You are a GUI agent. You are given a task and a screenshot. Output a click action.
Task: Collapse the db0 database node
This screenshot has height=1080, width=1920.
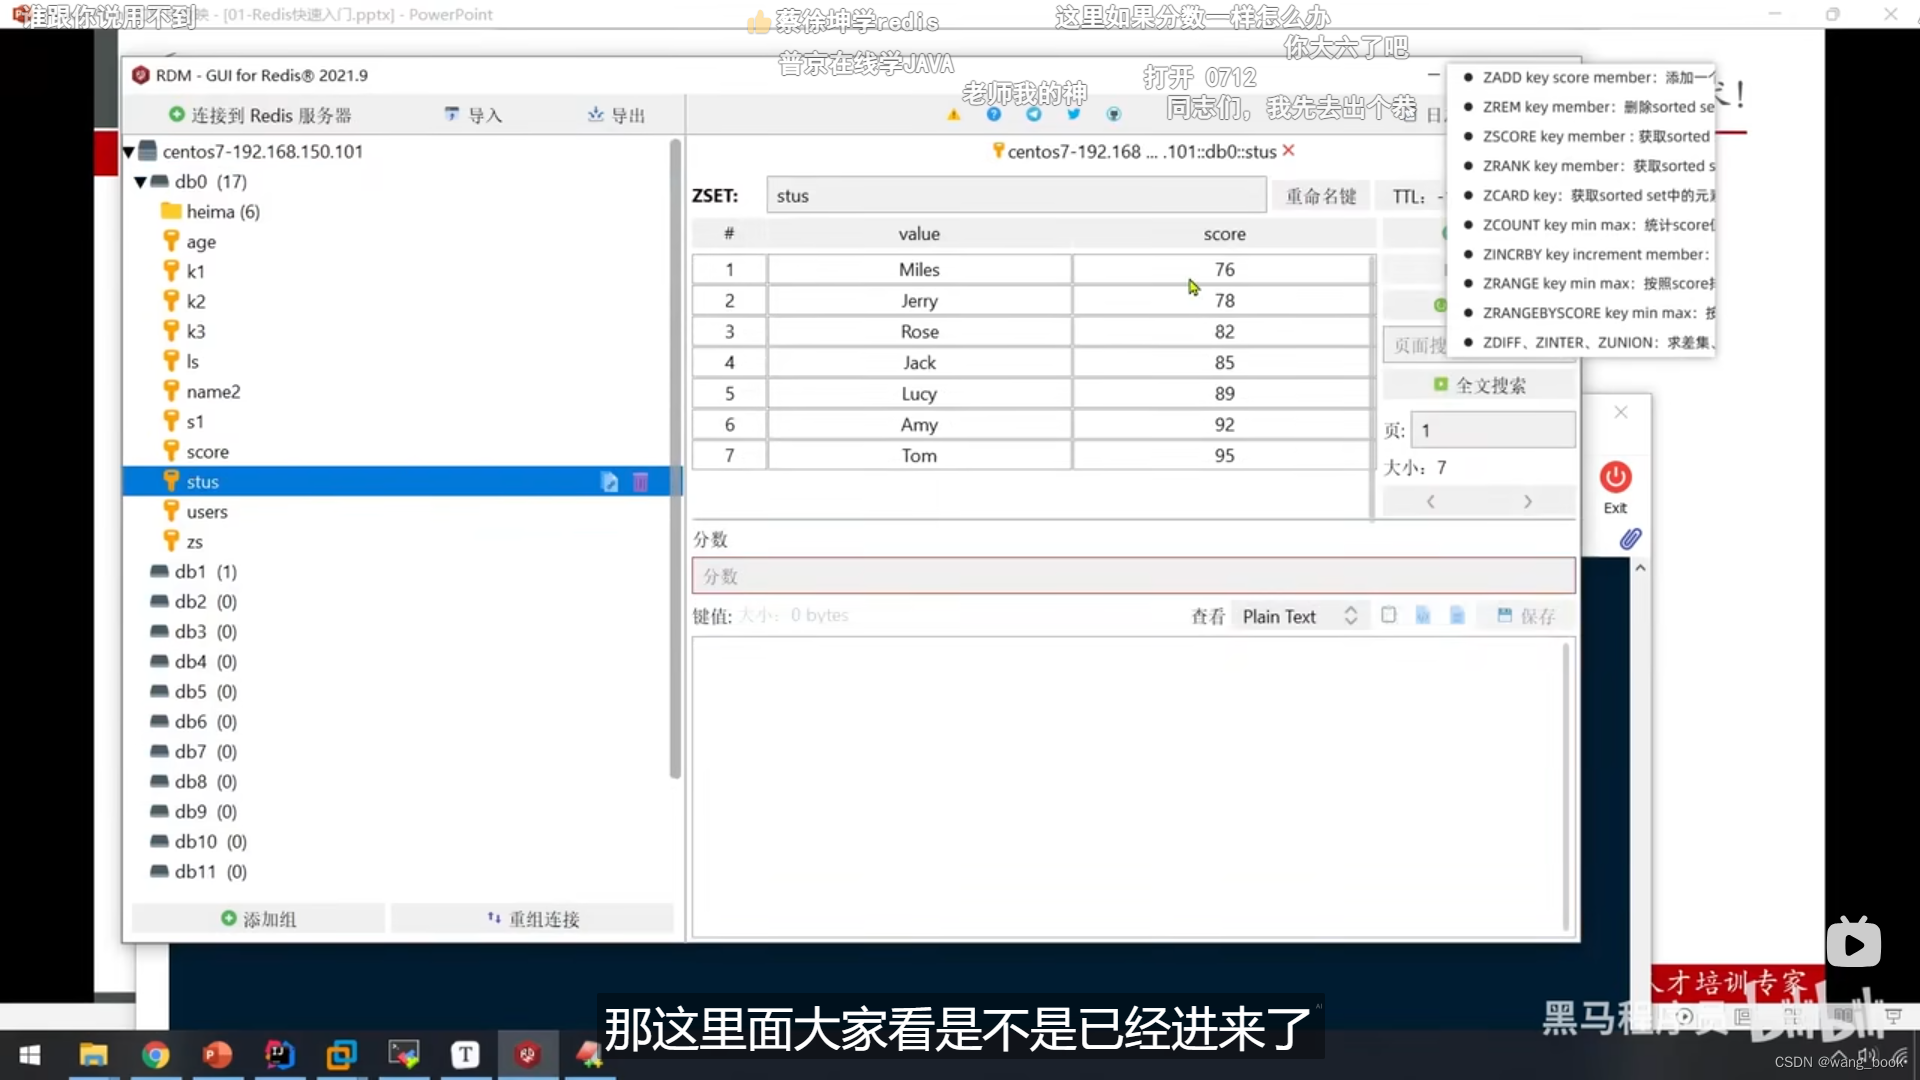[141, 181]
